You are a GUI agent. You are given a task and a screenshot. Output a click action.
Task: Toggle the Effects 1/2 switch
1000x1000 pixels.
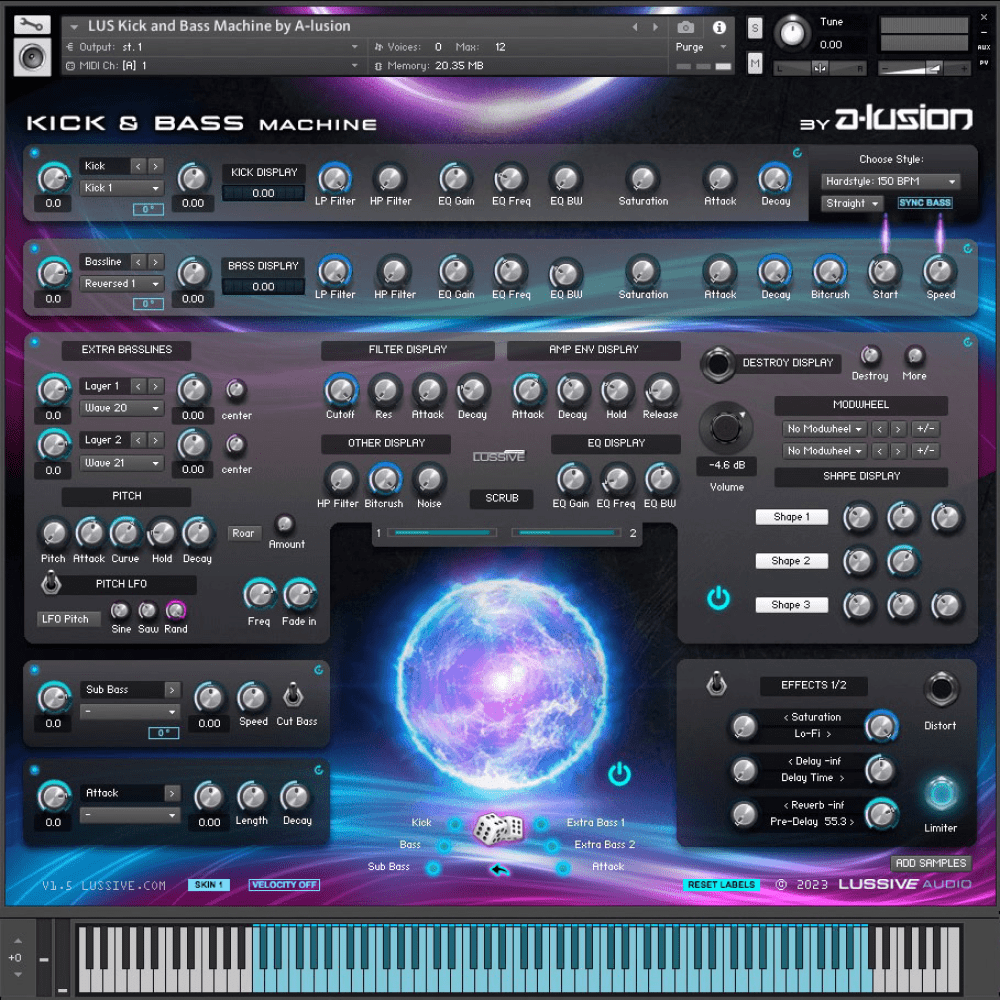coord(716,684)
